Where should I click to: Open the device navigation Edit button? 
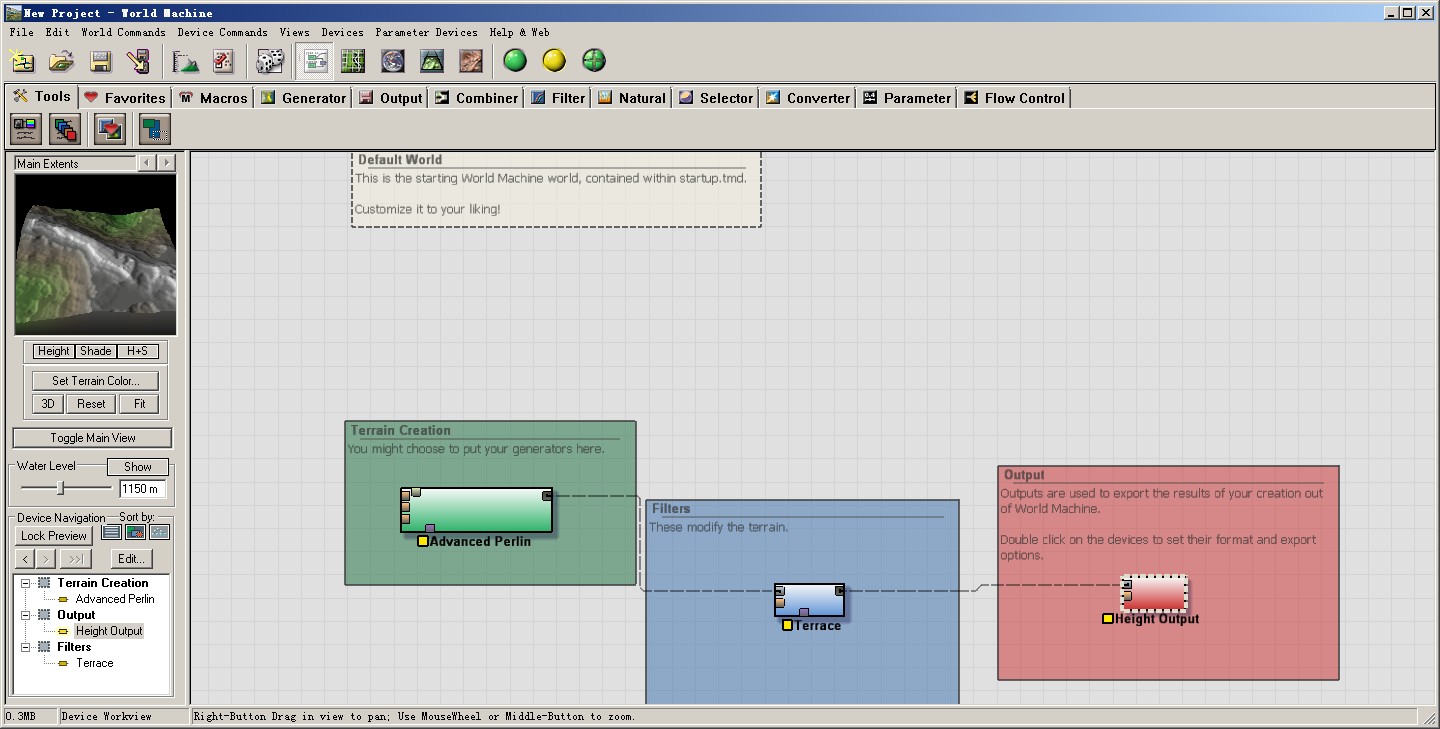coord(131,559)
